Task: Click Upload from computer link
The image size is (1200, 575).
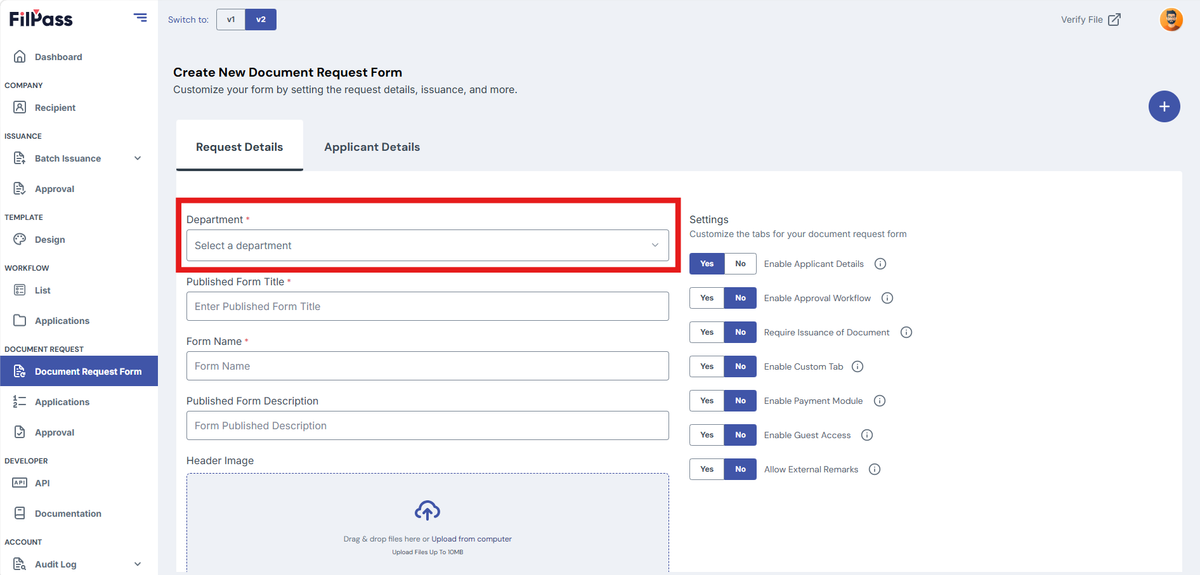Action: (472, 539)
